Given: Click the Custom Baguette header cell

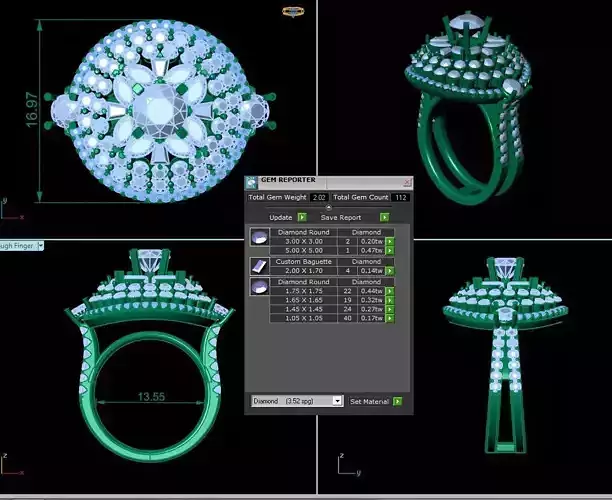Looking at the screenshot, I should point(304,262).
